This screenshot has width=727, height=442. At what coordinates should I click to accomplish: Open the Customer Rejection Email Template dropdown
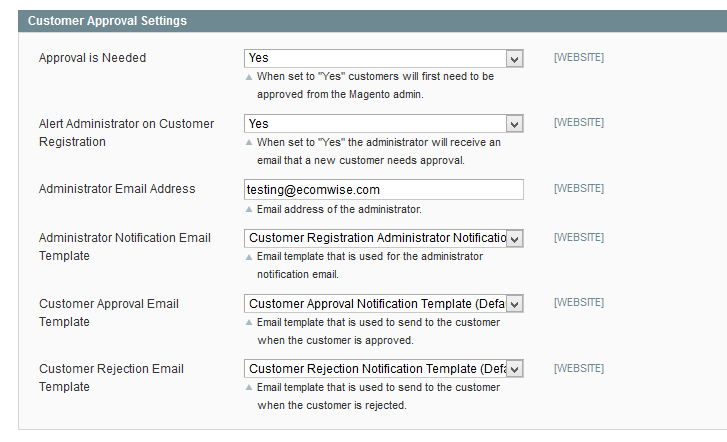383,369
